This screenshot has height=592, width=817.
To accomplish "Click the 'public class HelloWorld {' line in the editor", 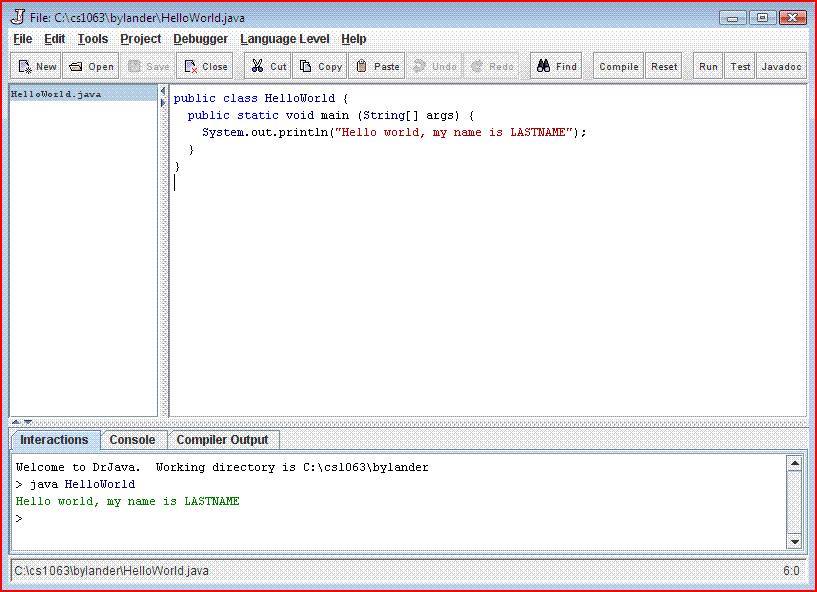I will 261,98.
